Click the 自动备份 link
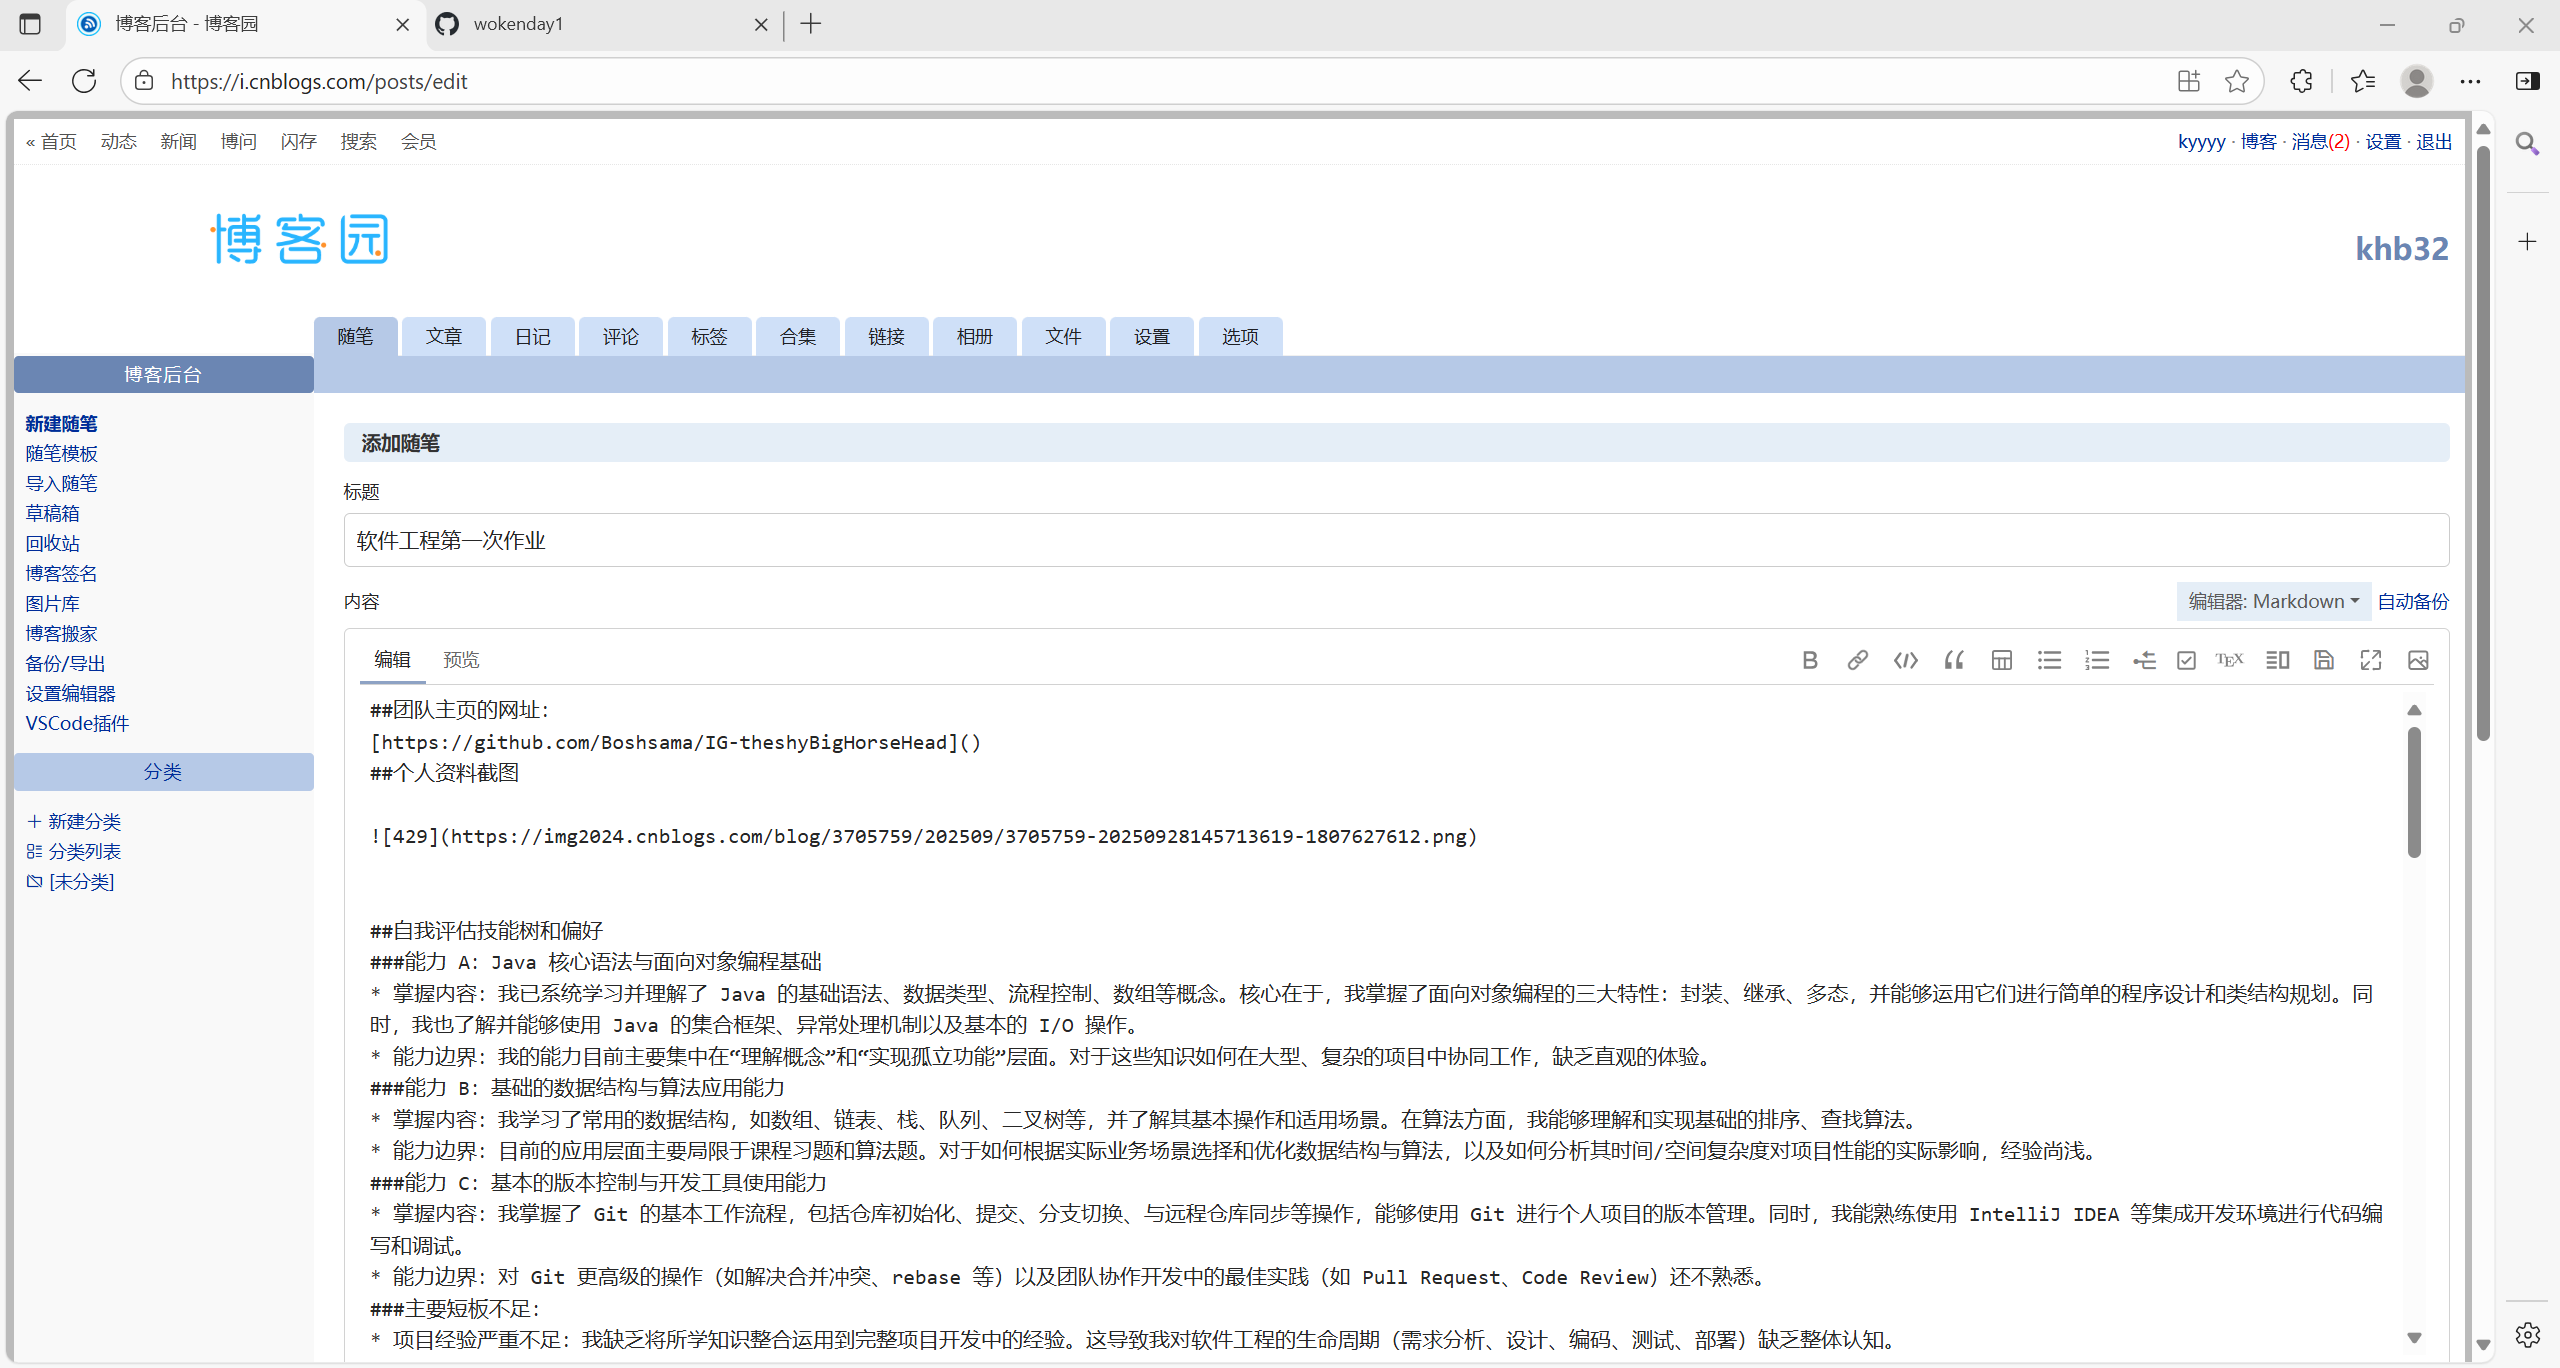 tap(2412, 601)
